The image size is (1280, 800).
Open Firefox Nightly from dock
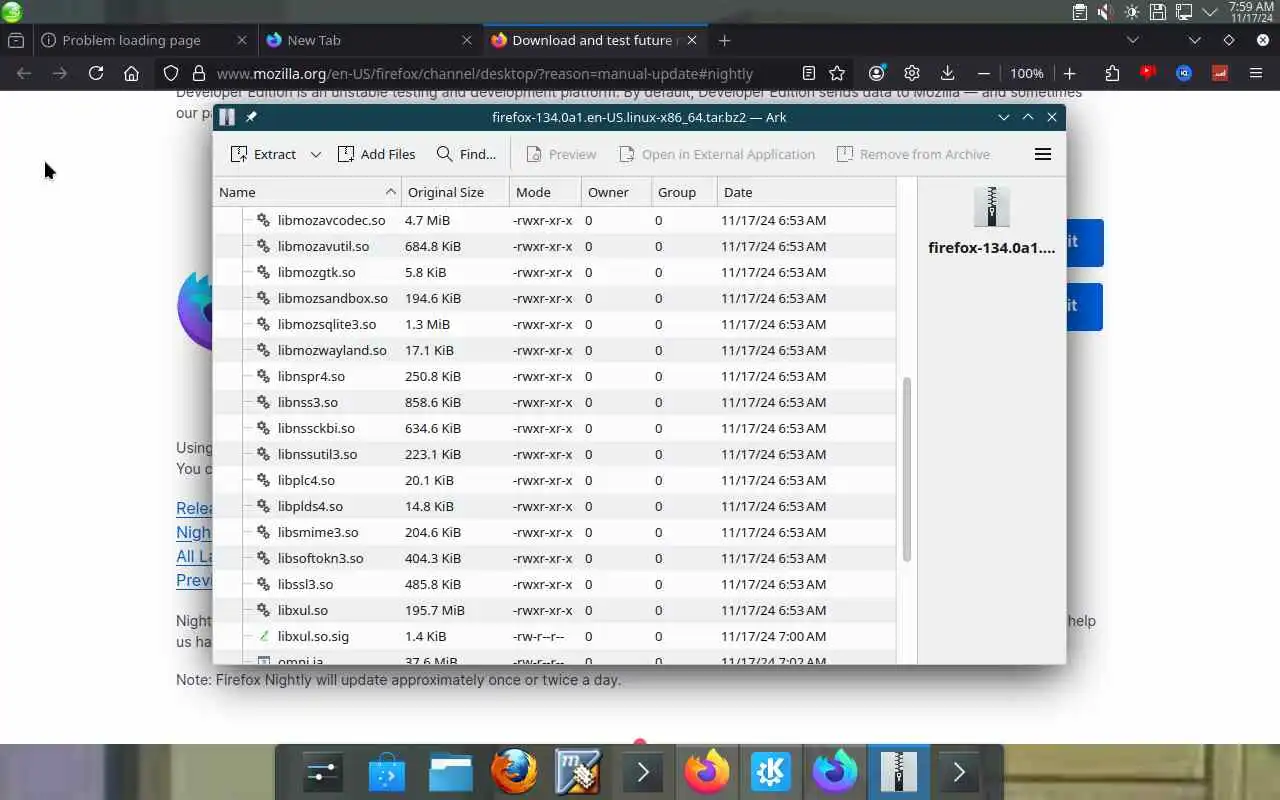834,772
